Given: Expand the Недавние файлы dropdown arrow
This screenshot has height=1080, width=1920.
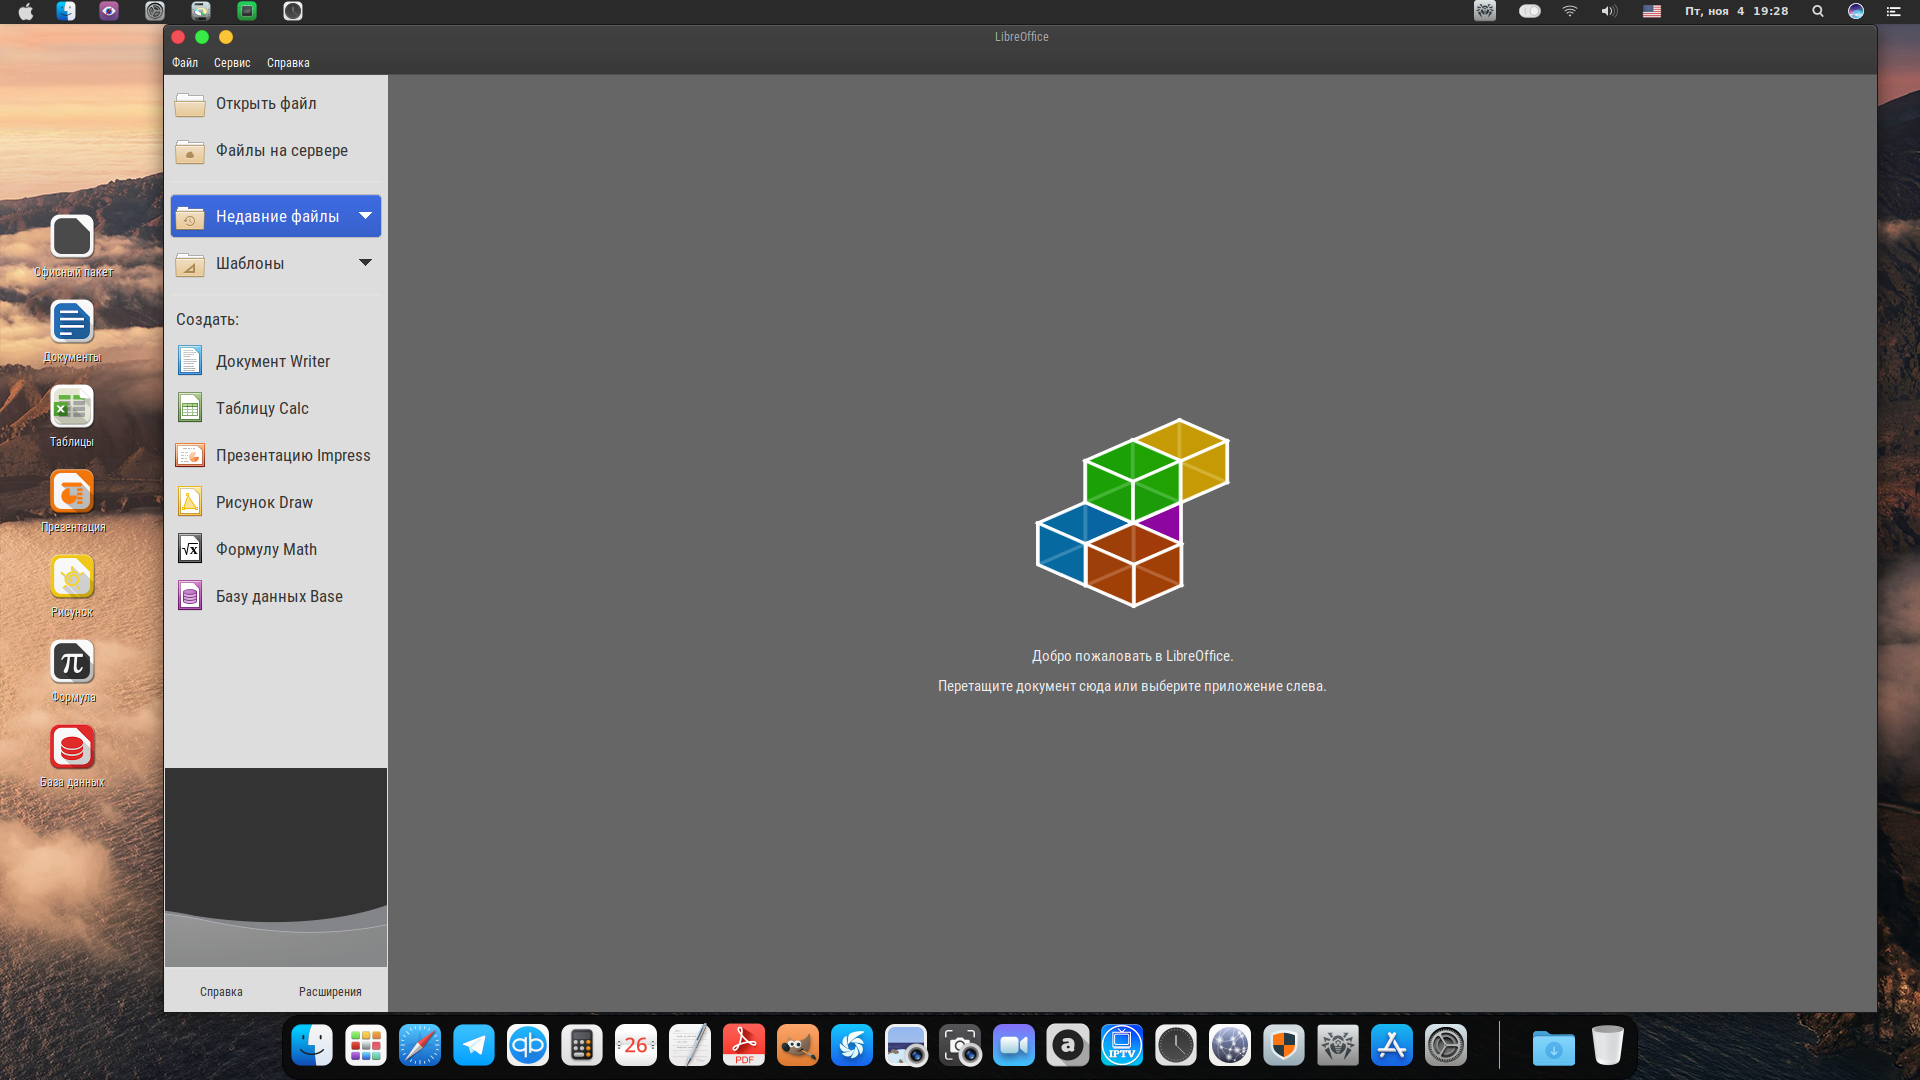Looking at the screenshot, I should [365, 215].
